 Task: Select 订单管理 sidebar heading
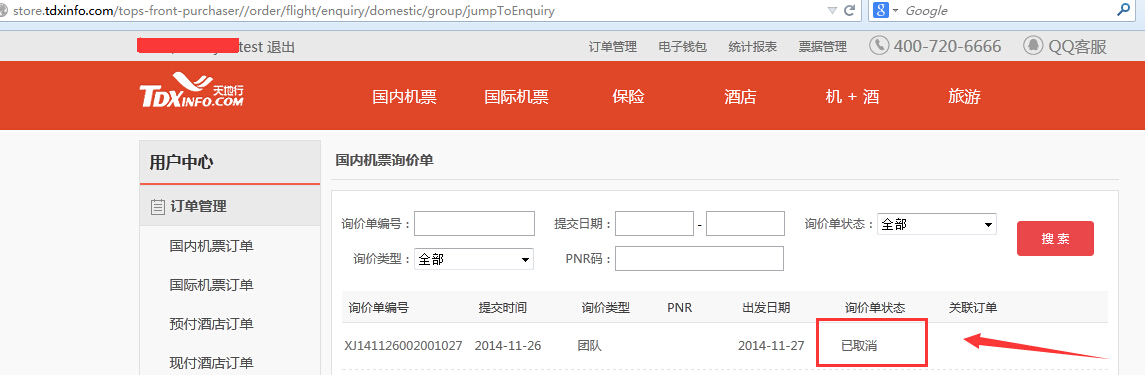pos(198,206)
